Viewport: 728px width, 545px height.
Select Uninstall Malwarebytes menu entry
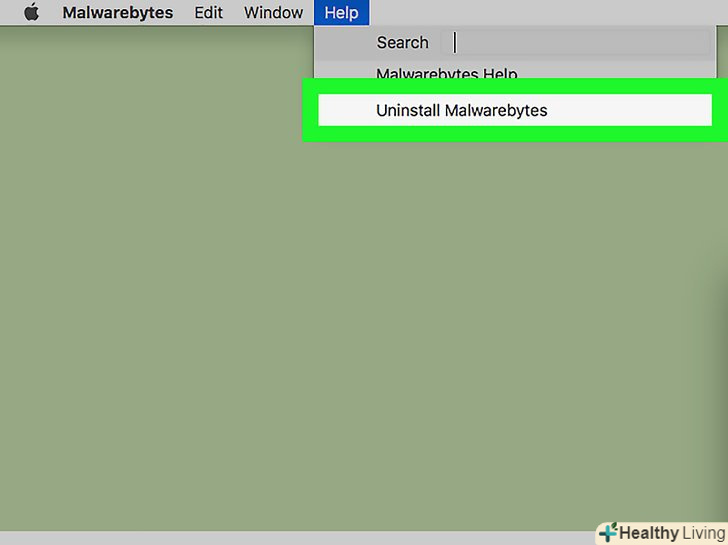coord(515,110)
